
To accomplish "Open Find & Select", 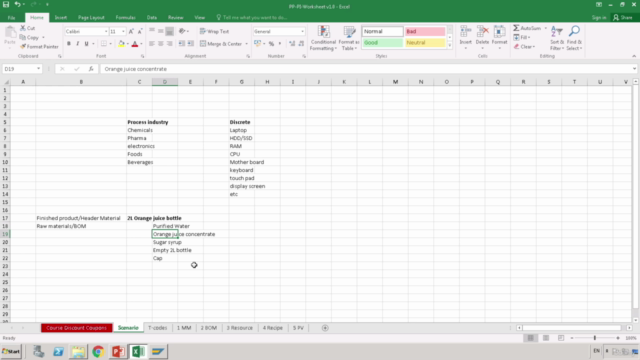I will click(574, 38).
